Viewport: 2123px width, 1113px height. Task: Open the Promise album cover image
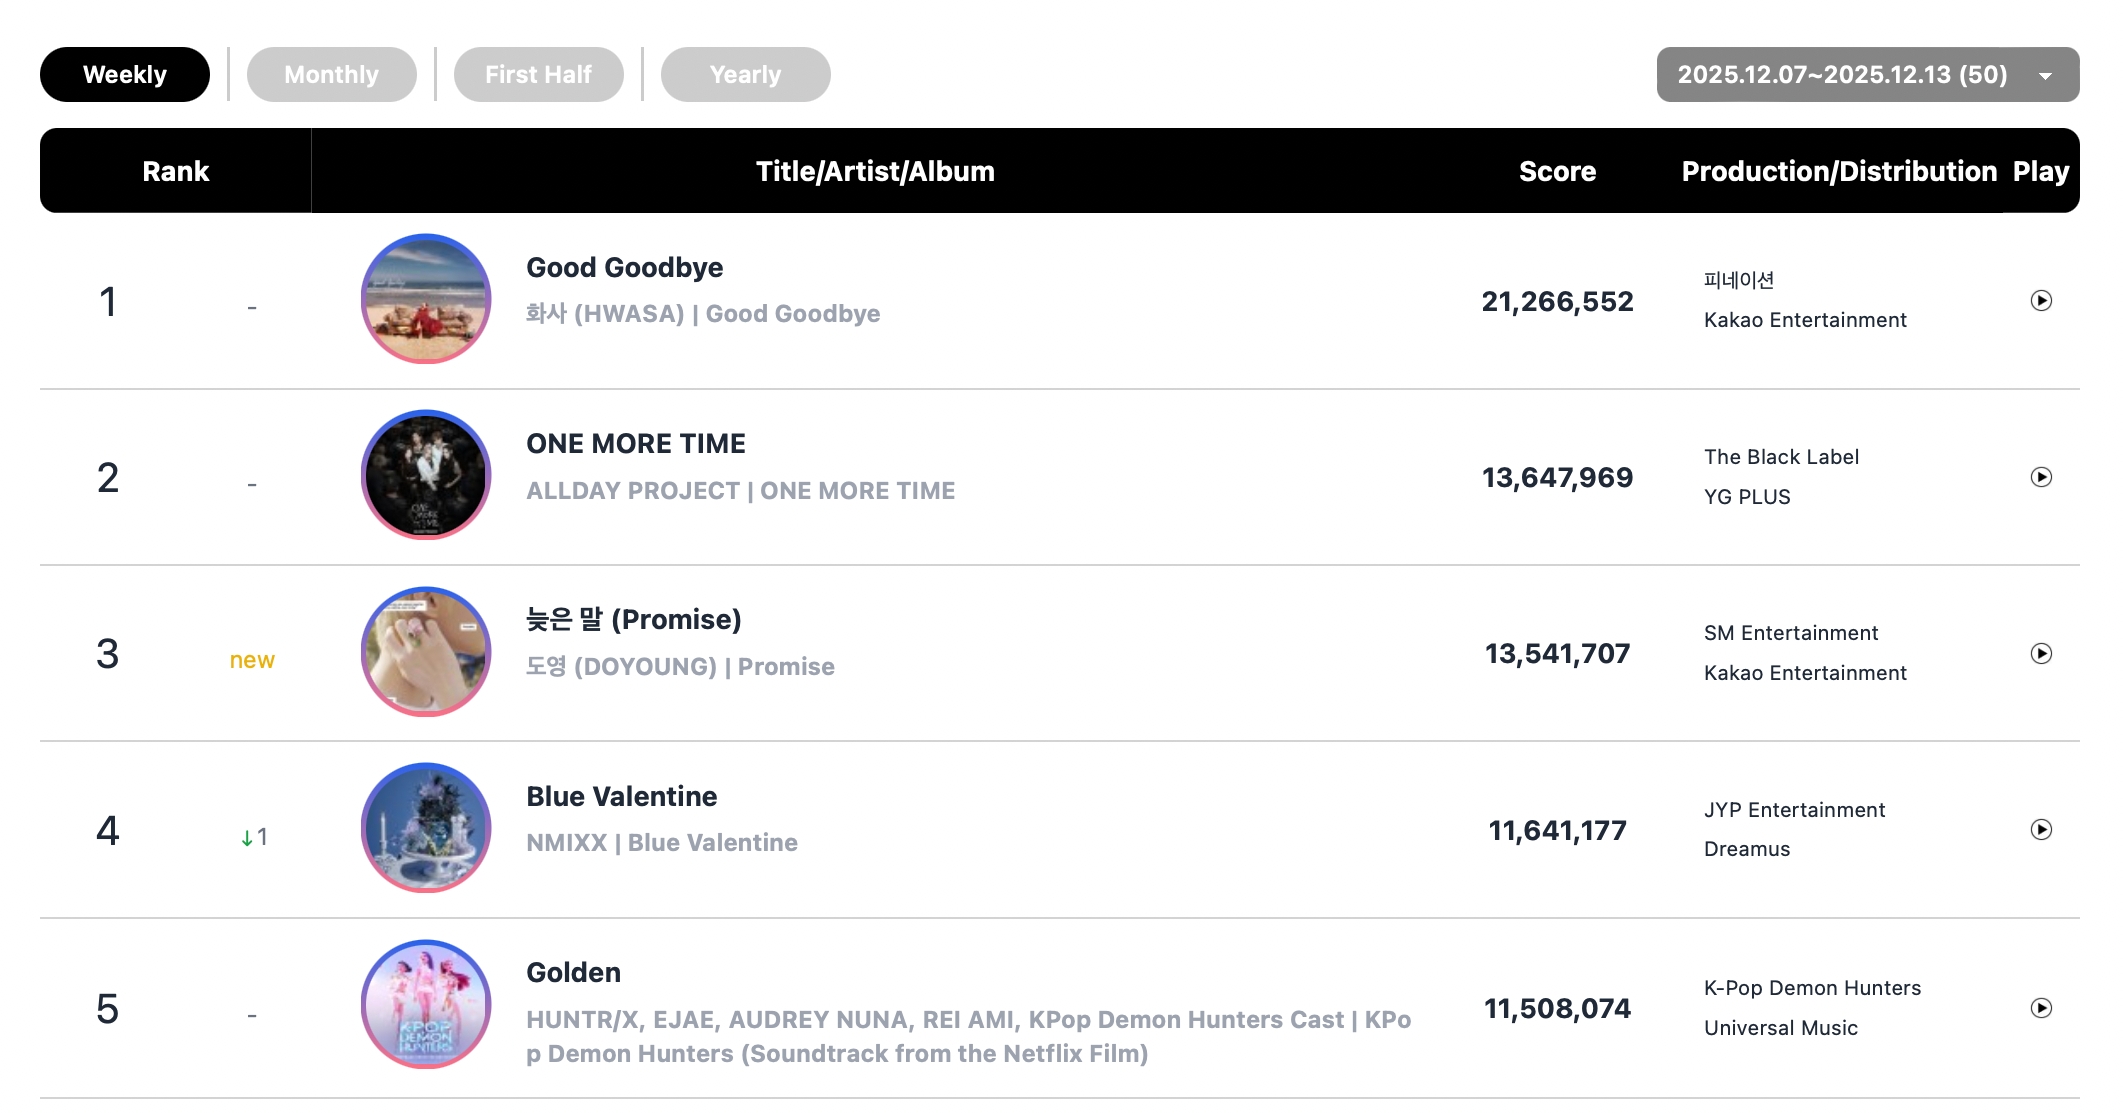tap(426, 652)
